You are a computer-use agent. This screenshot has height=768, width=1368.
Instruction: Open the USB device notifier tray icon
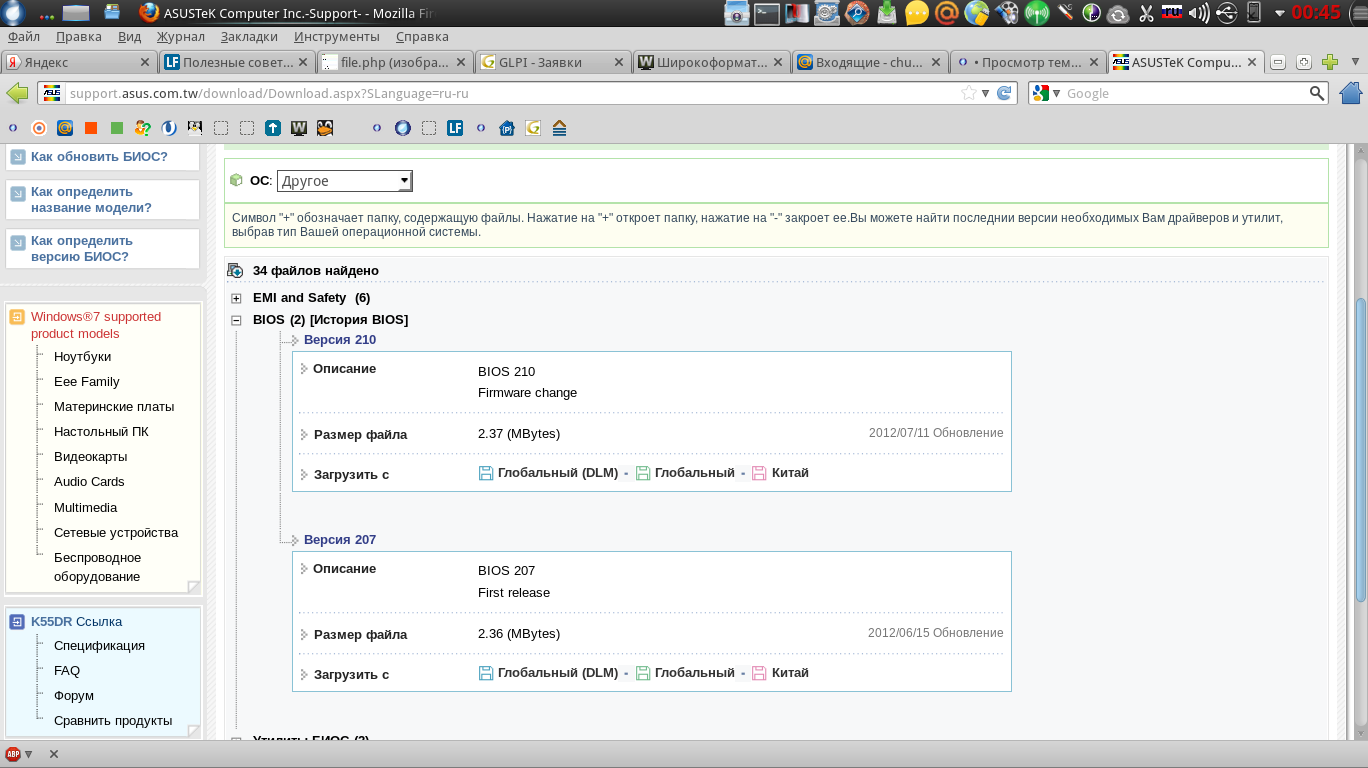click(1254, 13)
